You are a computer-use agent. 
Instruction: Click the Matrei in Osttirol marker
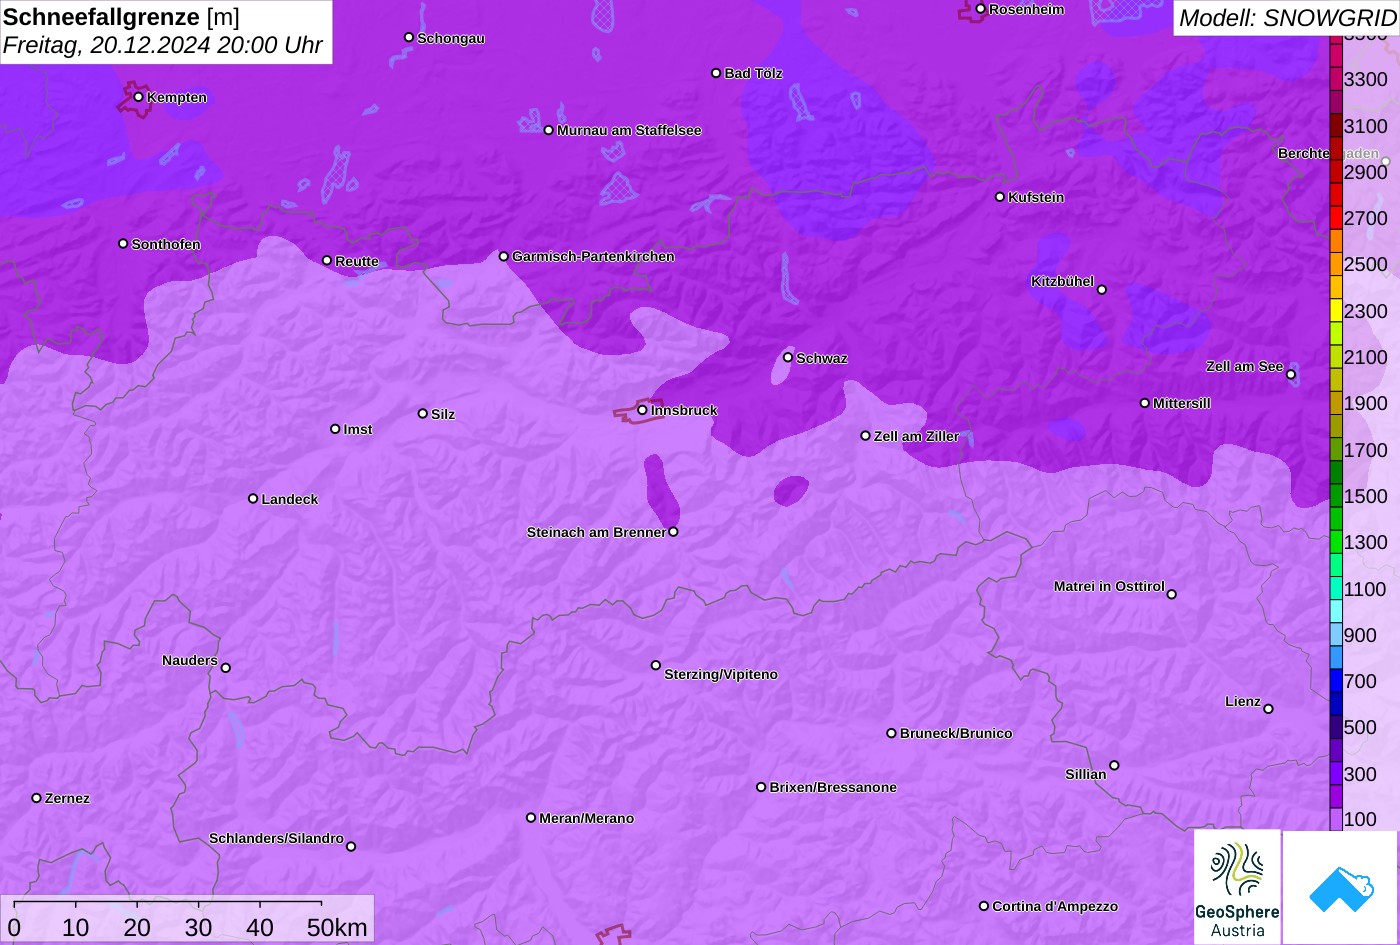1172,594
